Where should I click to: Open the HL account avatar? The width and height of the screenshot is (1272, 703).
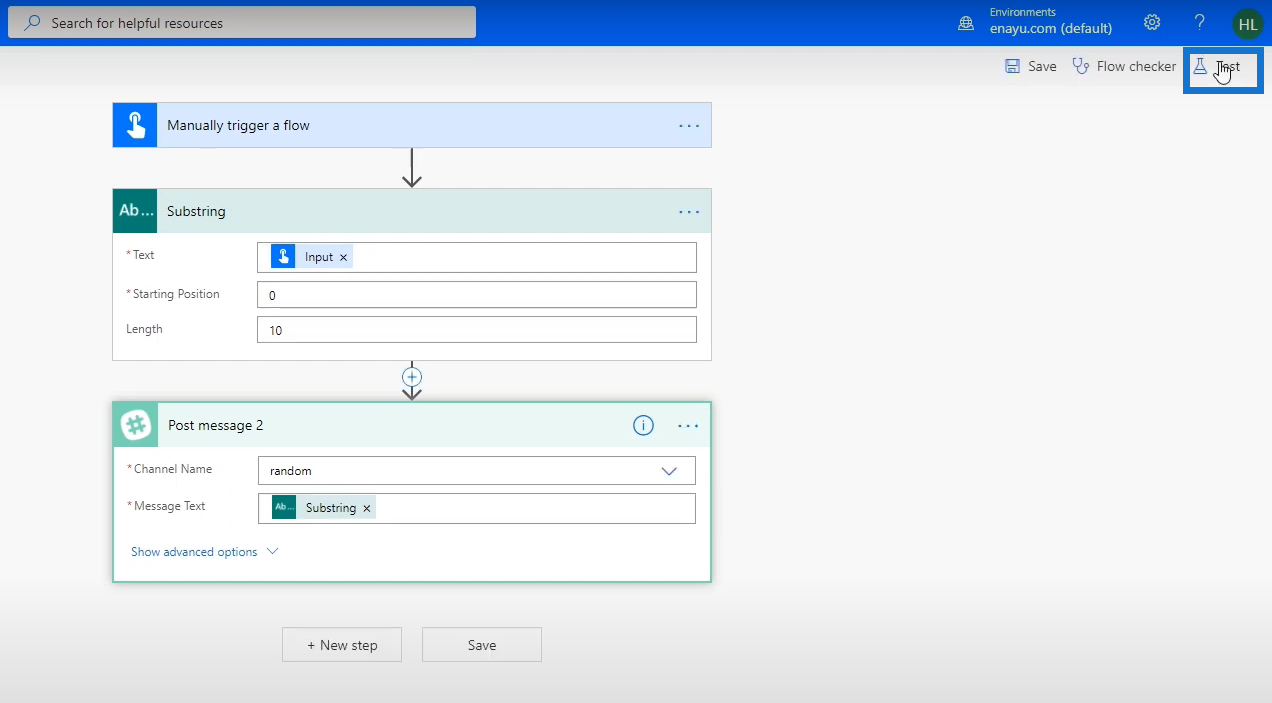(1248, 23)
